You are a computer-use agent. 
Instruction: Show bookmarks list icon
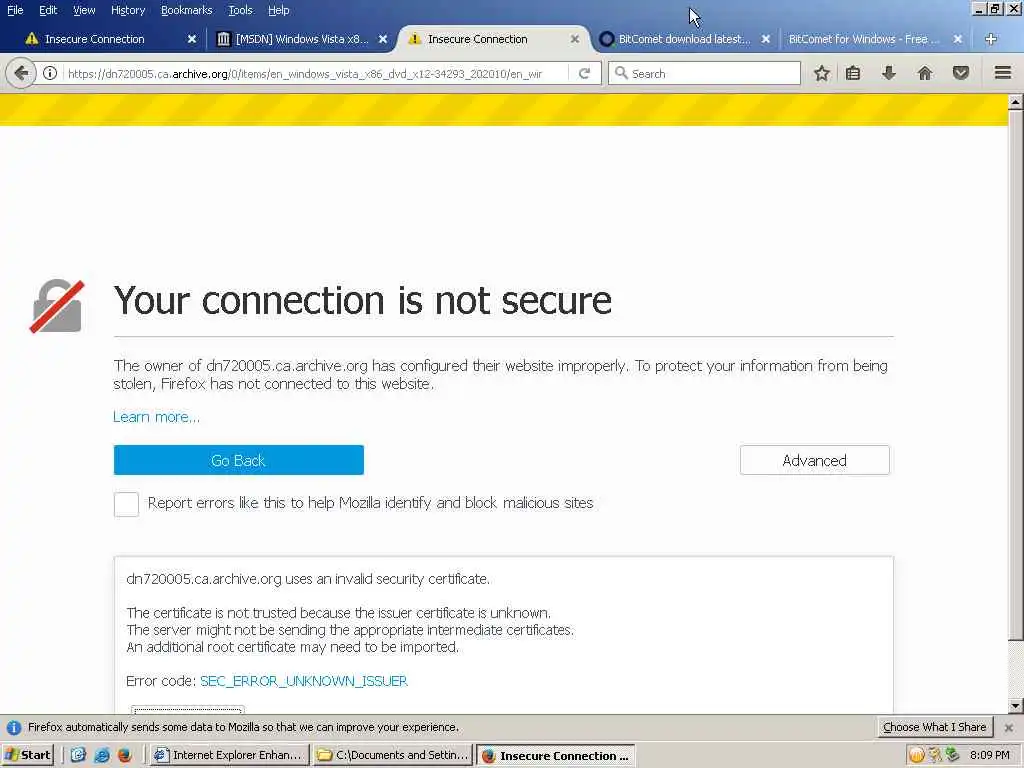[853, 73]
